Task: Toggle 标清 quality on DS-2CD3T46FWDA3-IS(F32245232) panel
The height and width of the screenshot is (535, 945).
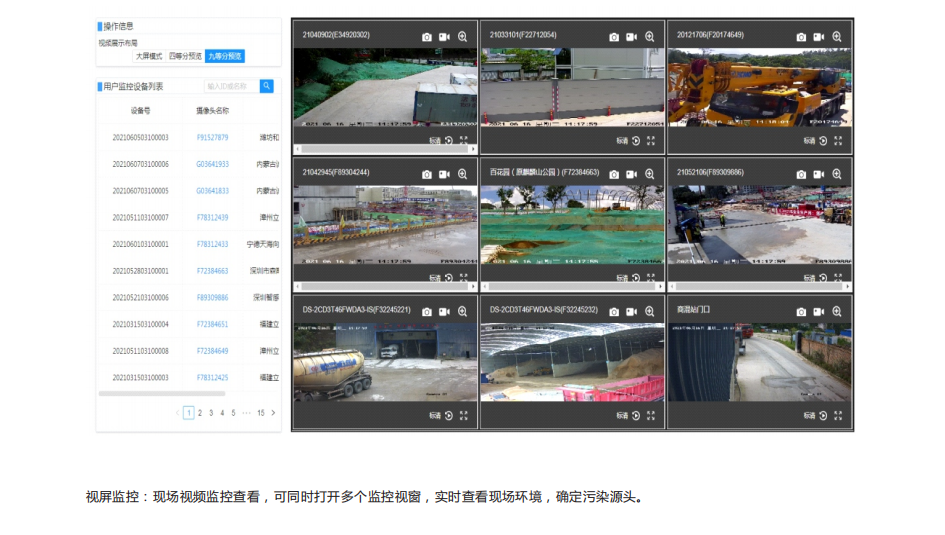Action: tap(622, 416)
